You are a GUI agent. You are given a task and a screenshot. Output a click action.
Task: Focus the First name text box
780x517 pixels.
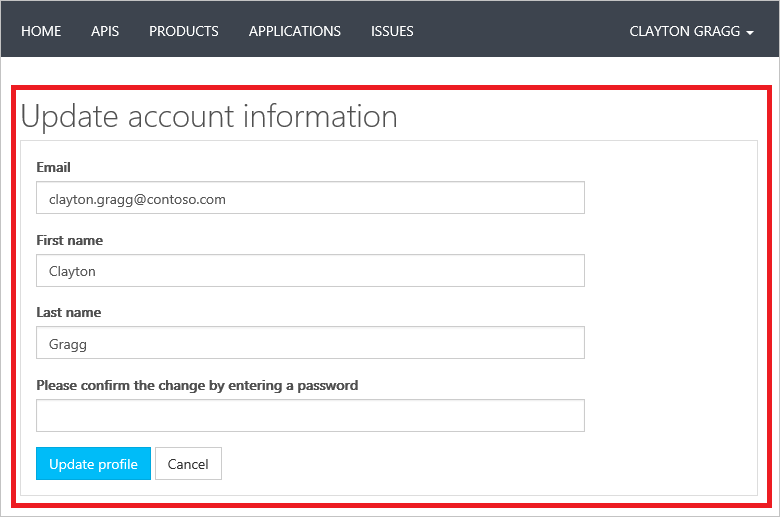(310, 271)
